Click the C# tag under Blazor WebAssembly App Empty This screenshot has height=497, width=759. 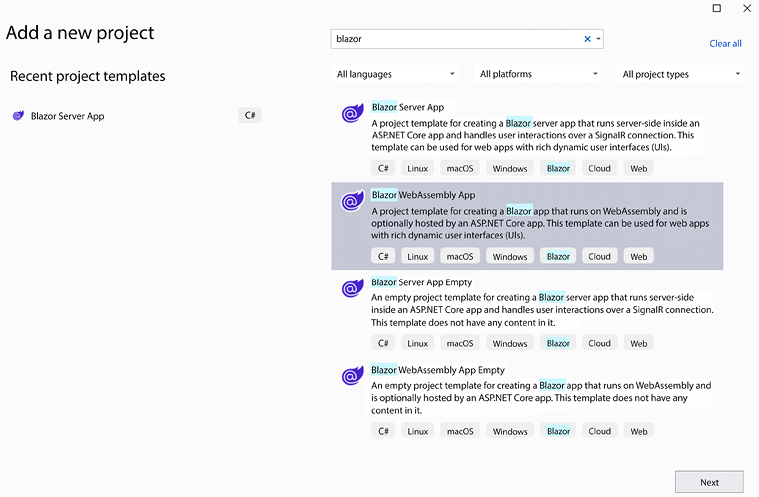click(x=383, y=431)
